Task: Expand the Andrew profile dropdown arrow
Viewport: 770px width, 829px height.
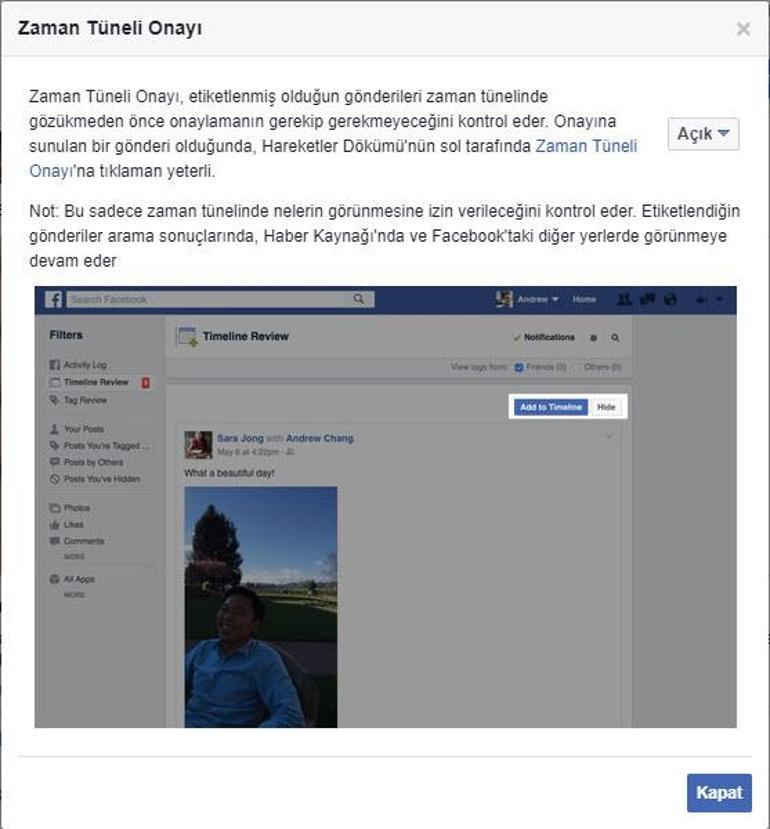Action: pyautogui.click(x=555, y=299)
